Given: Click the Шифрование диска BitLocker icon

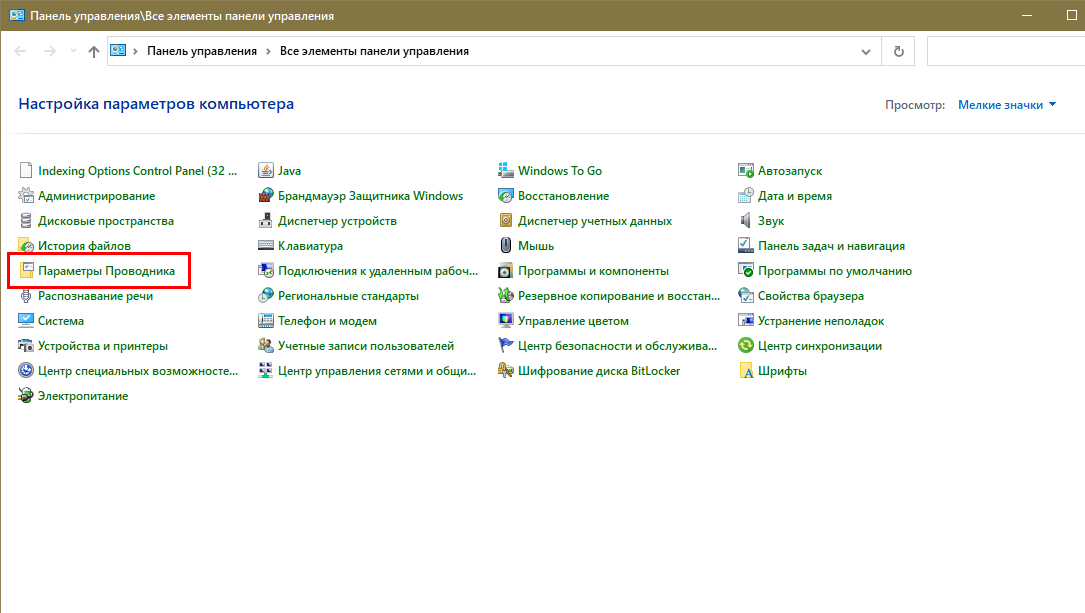Looking at the screenshot, I should 506,371.
